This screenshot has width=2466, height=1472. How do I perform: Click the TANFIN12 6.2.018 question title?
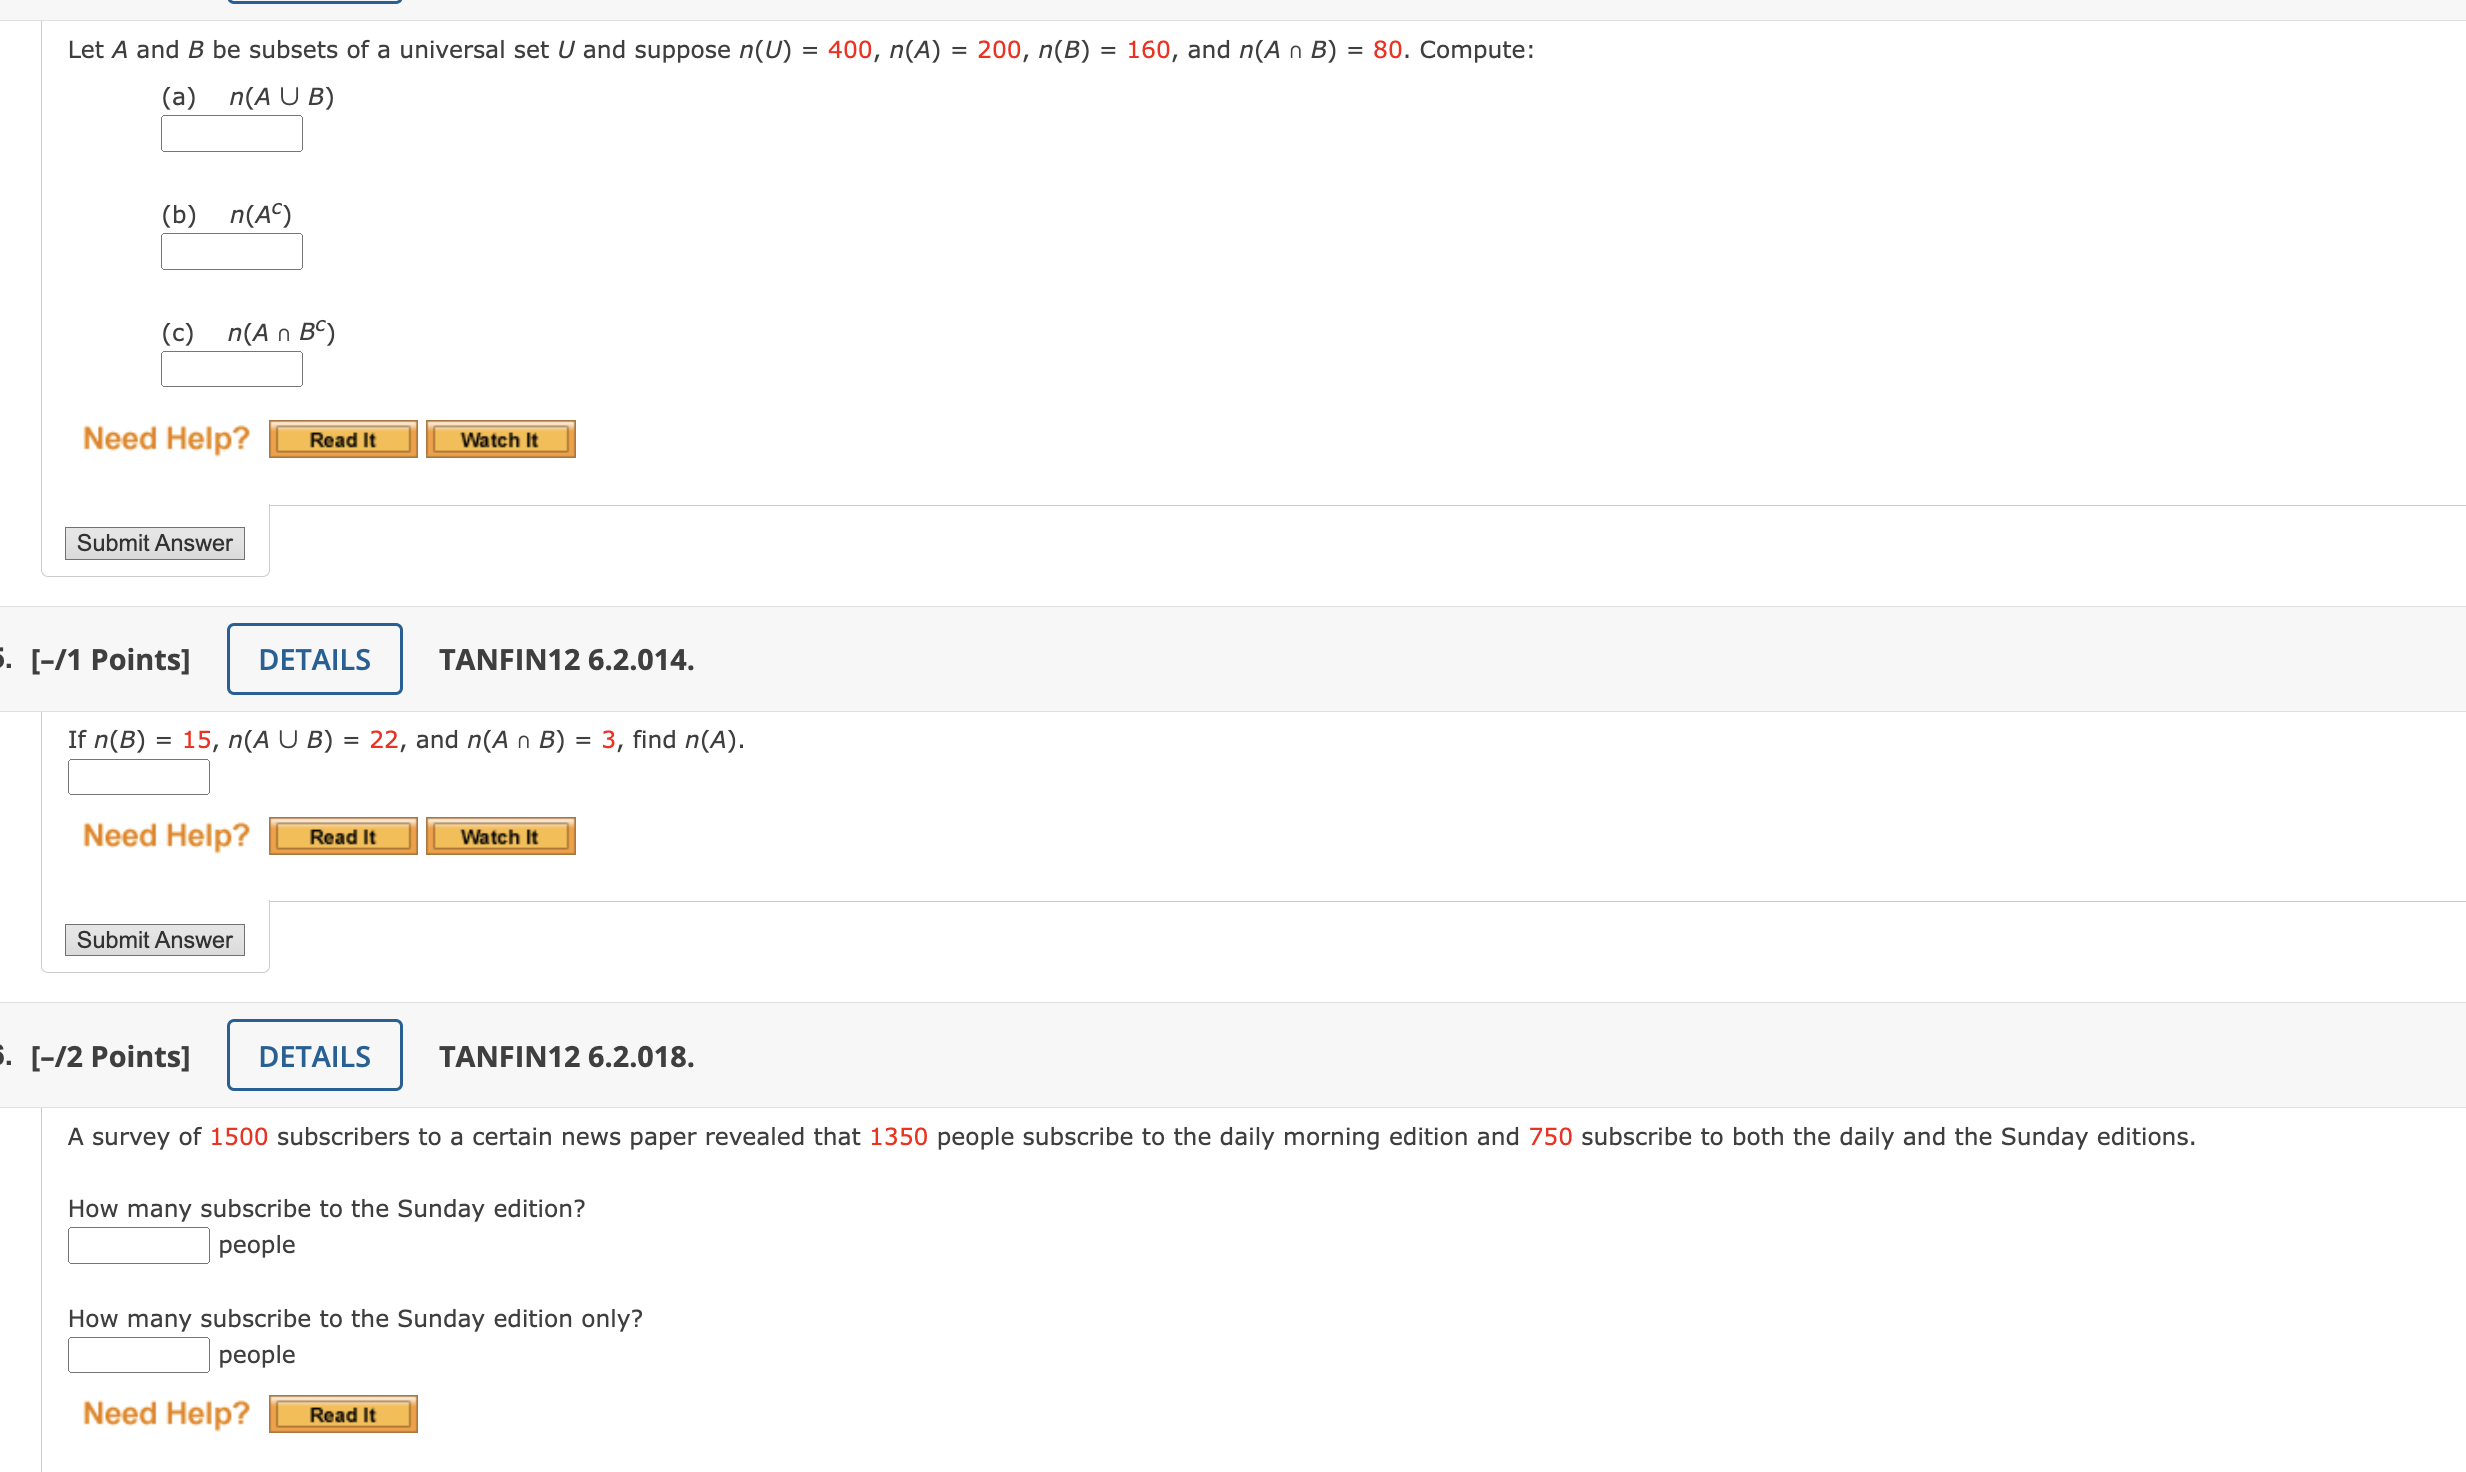pyautogui.click(x=566, y=1057)
